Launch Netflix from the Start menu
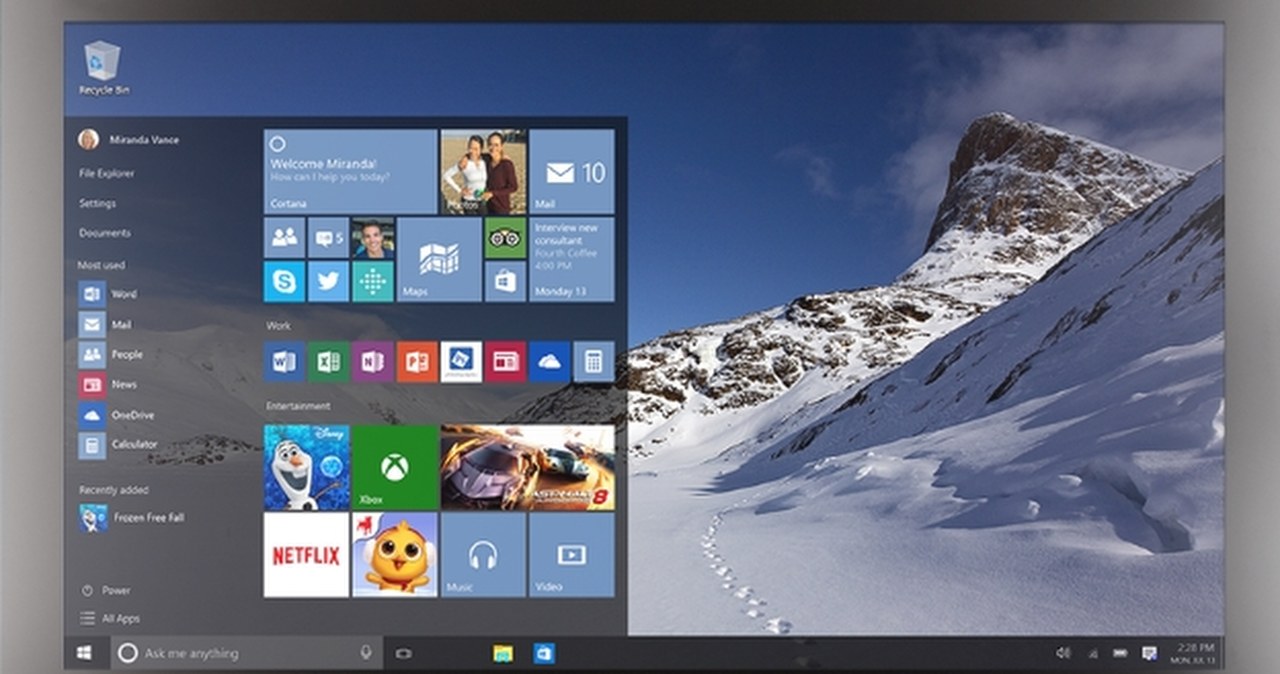The image size is (1280, 674). coord(305,557)
